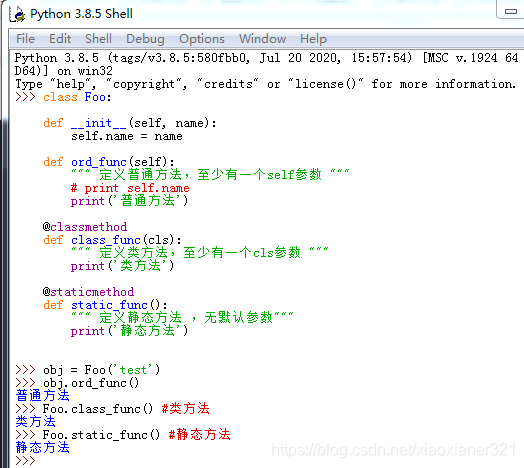524x468 pixels.
Task: Open the Debug menu
Action: click(x=145, y=39)
